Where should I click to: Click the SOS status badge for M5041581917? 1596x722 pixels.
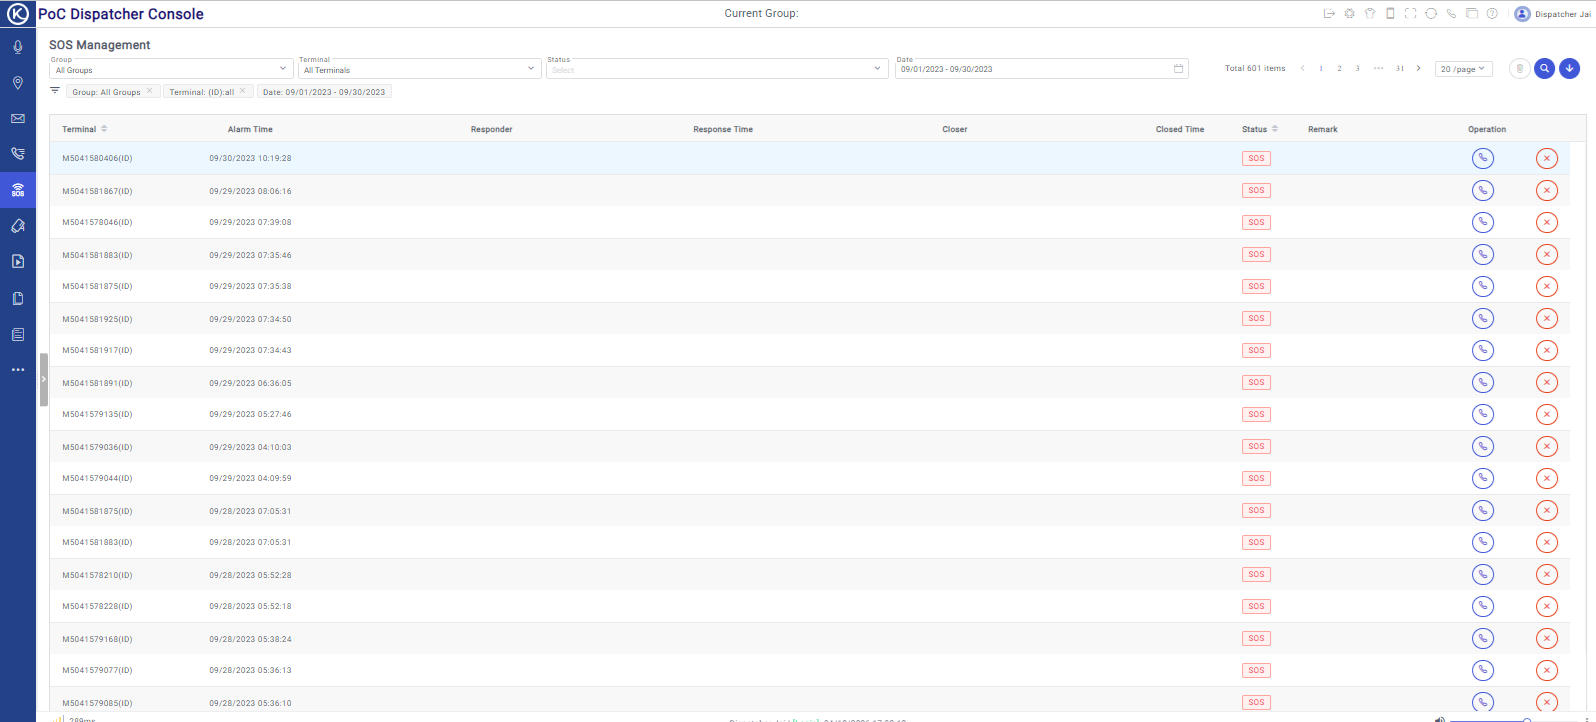1256,350
